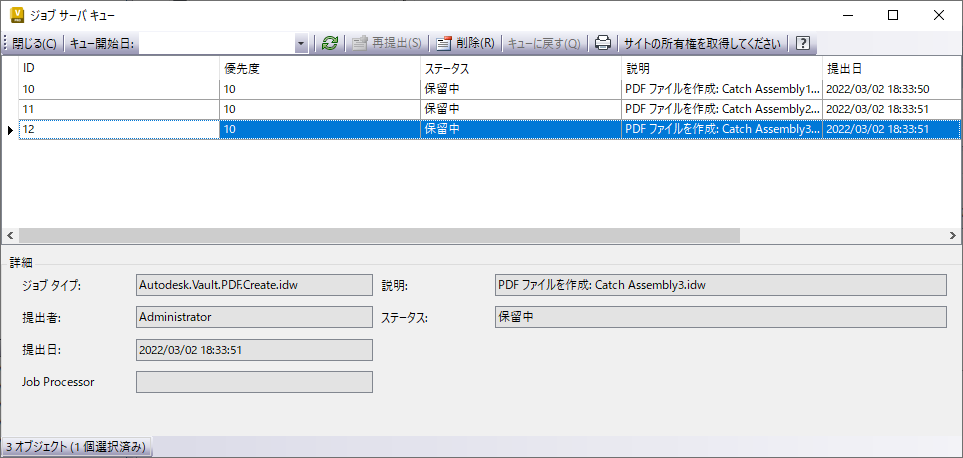Open the キュー開始日 dropdown arrow

click(x=301, y=44)
